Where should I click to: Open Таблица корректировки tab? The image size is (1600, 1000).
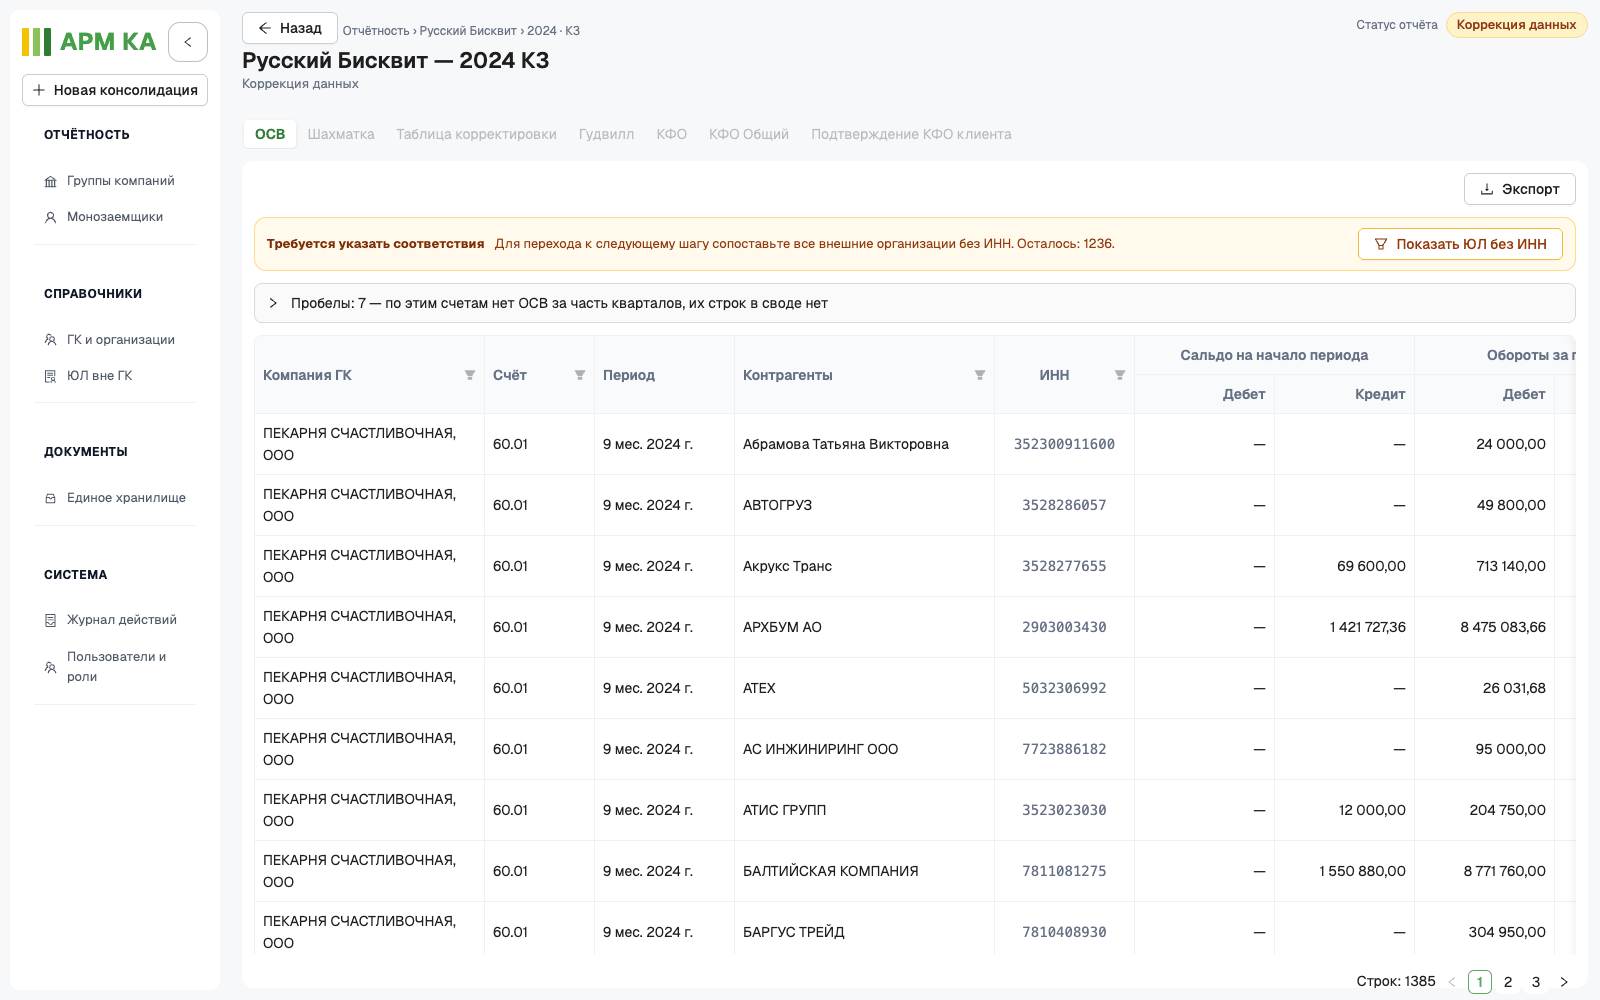click(x=476, y=134)
